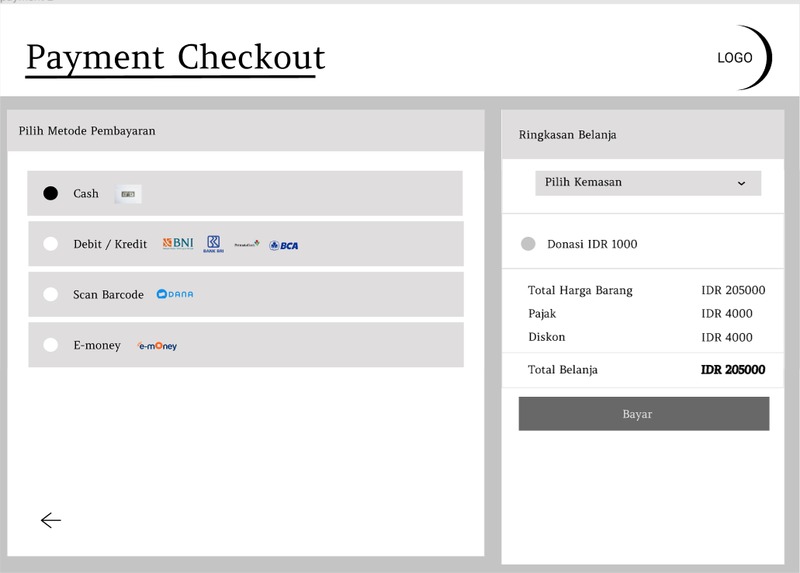Click the Pajak IDR 4000 value
The height and width of the screenshot is (573, 800).
(x=727, y=314)
